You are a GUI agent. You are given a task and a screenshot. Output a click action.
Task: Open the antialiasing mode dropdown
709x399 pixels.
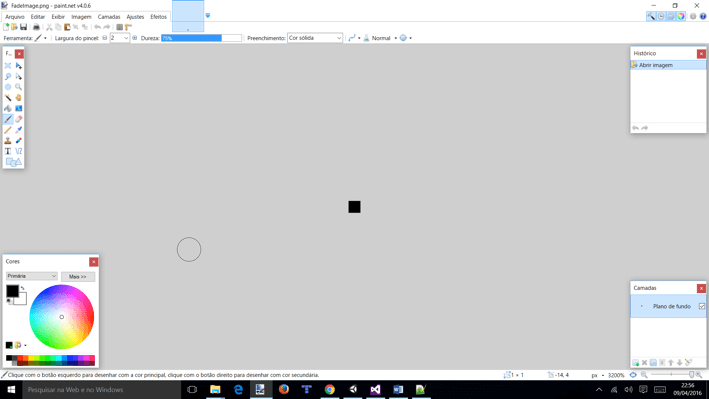point(354,38)
